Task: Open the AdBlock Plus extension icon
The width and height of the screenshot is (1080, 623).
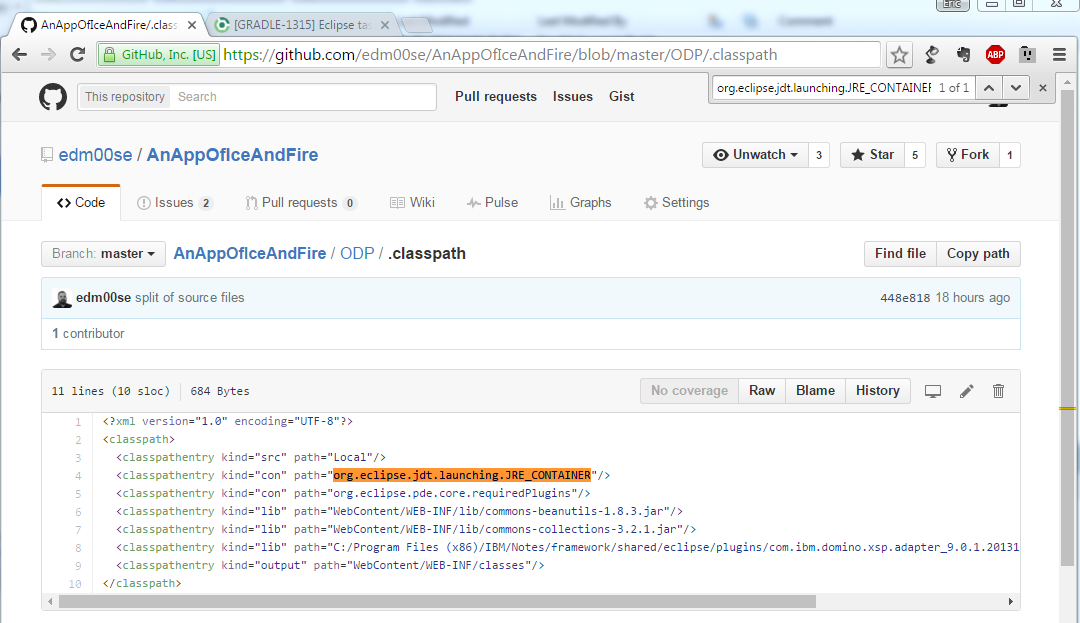Action: (x=995, y=55)
